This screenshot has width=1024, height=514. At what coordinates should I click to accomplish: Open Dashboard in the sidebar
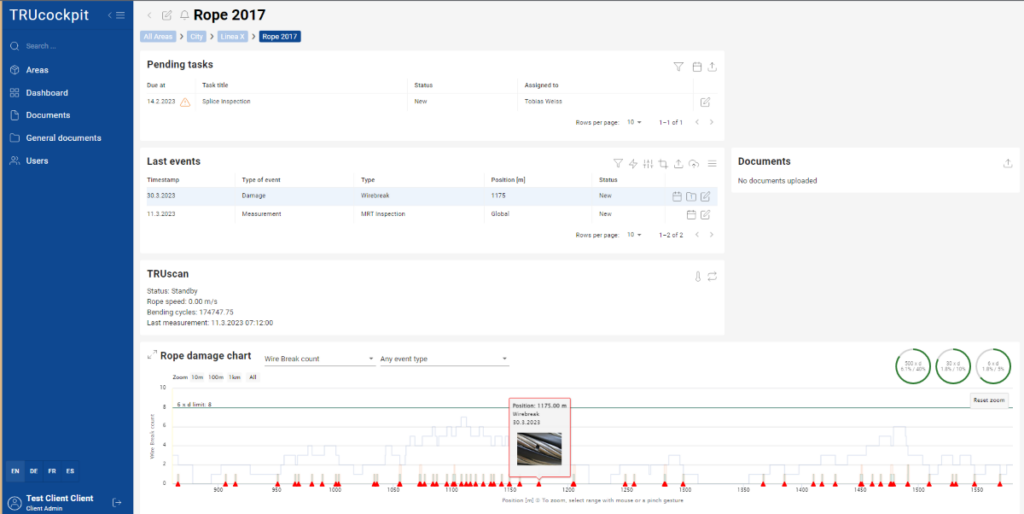pos(46,93)
